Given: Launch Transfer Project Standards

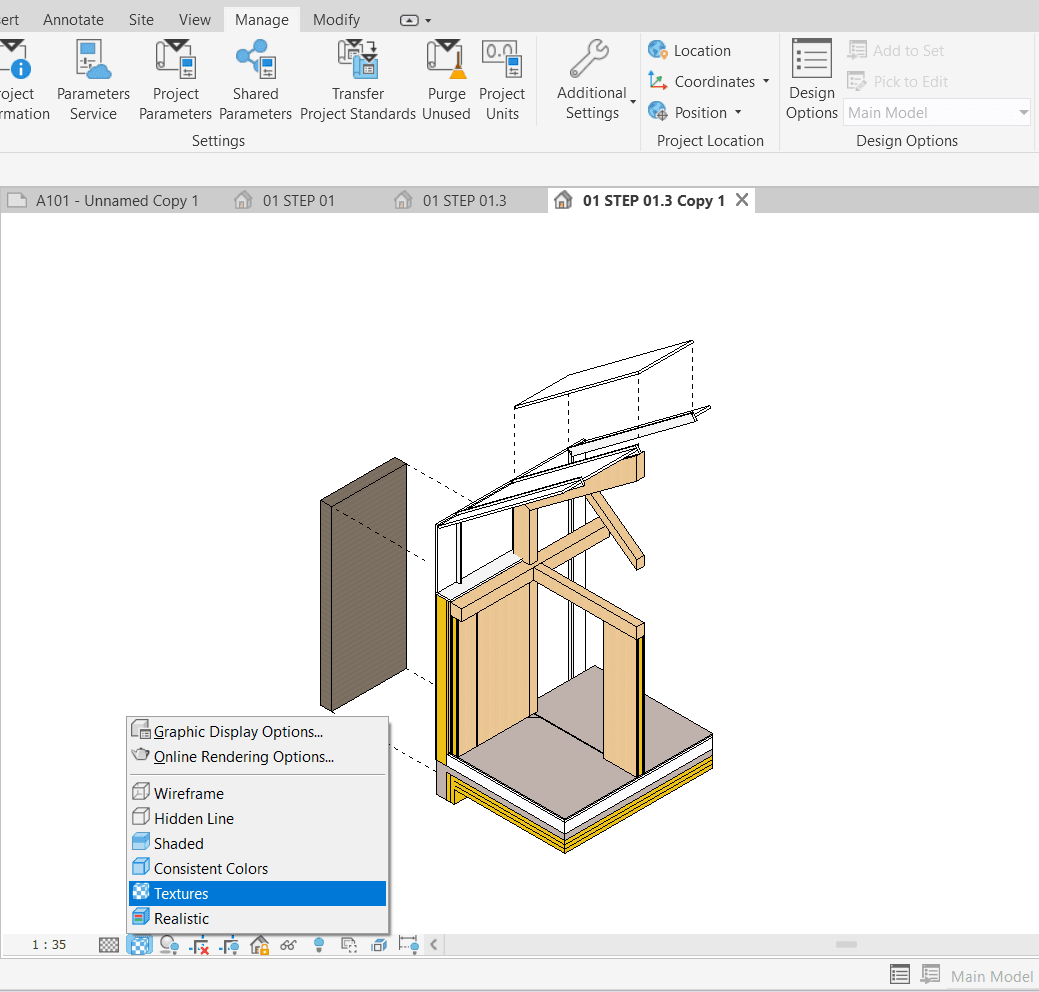Looking at the screenshot, I should point(357,75).
